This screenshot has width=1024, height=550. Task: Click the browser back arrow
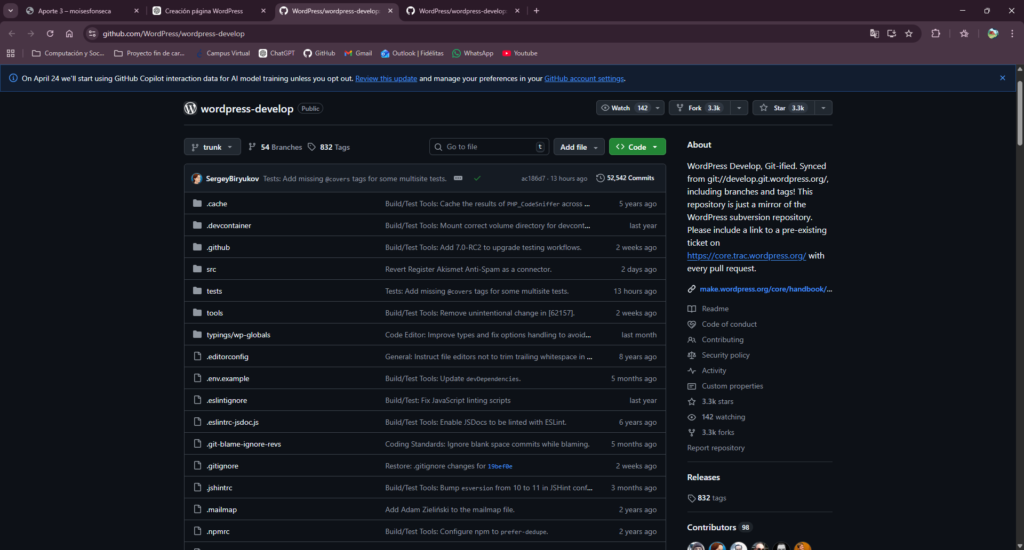tap(12, 33)
